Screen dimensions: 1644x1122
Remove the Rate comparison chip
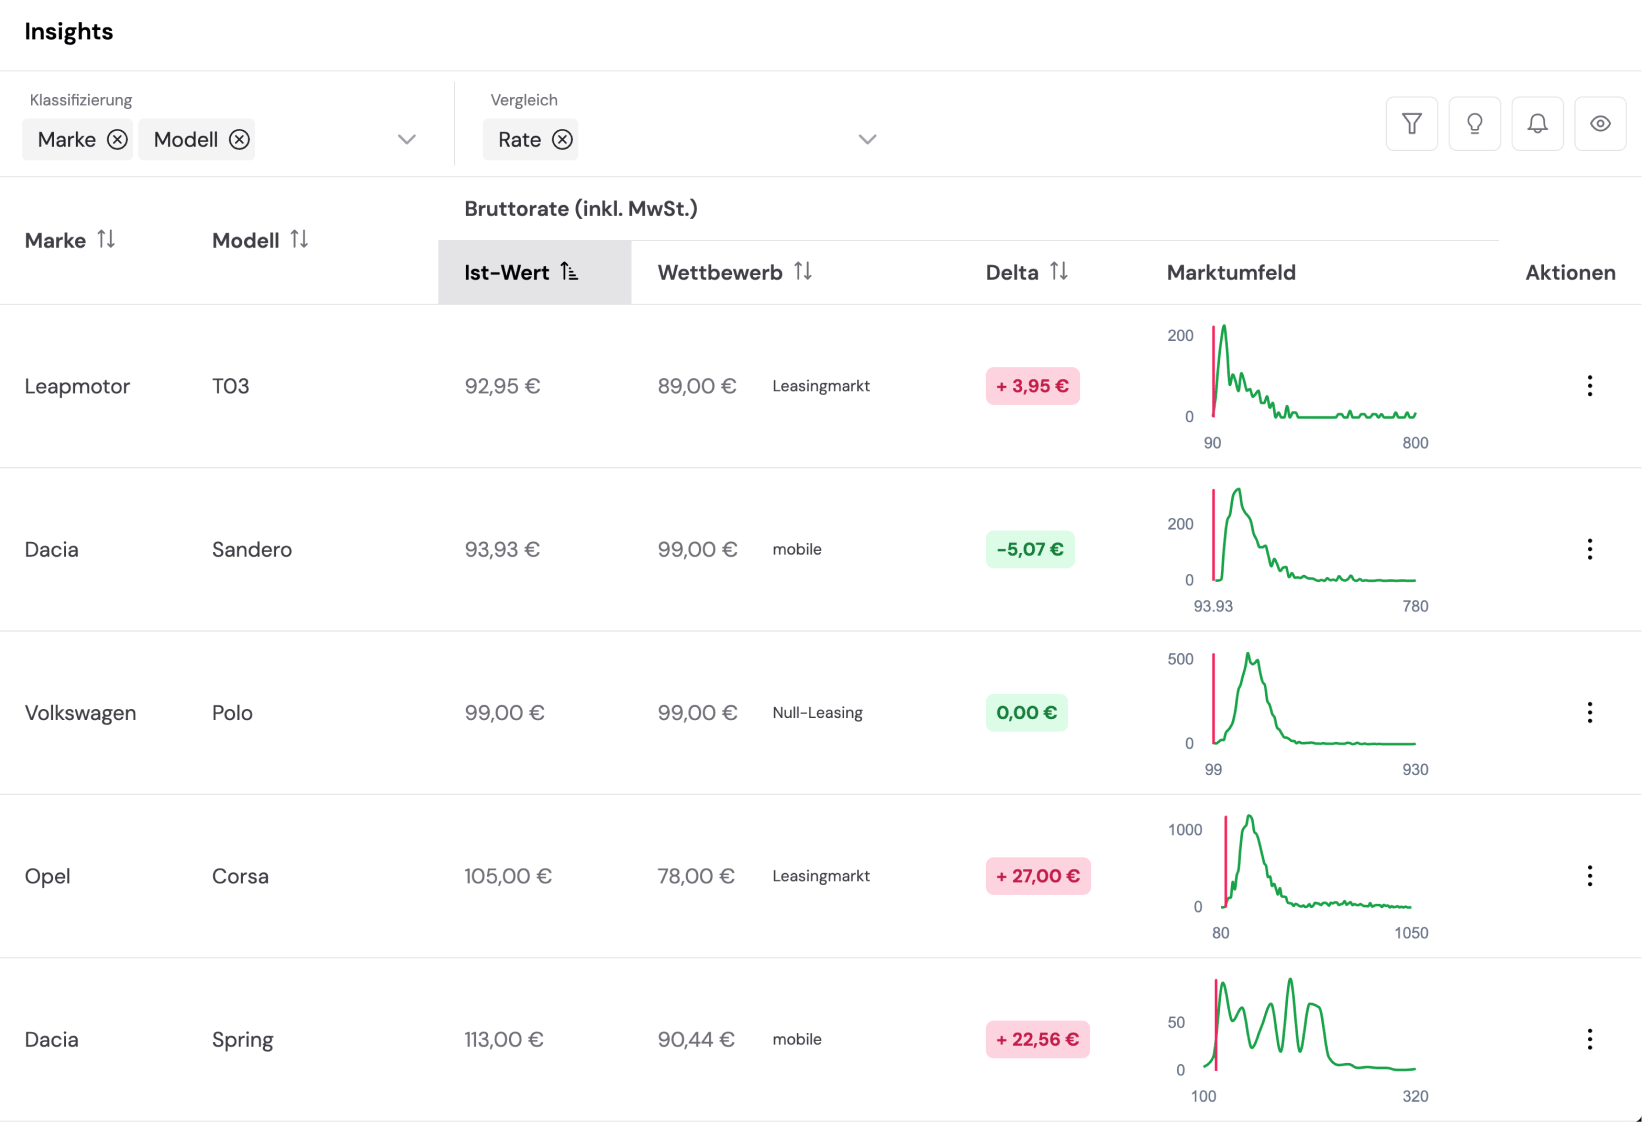tap(563, 140)
